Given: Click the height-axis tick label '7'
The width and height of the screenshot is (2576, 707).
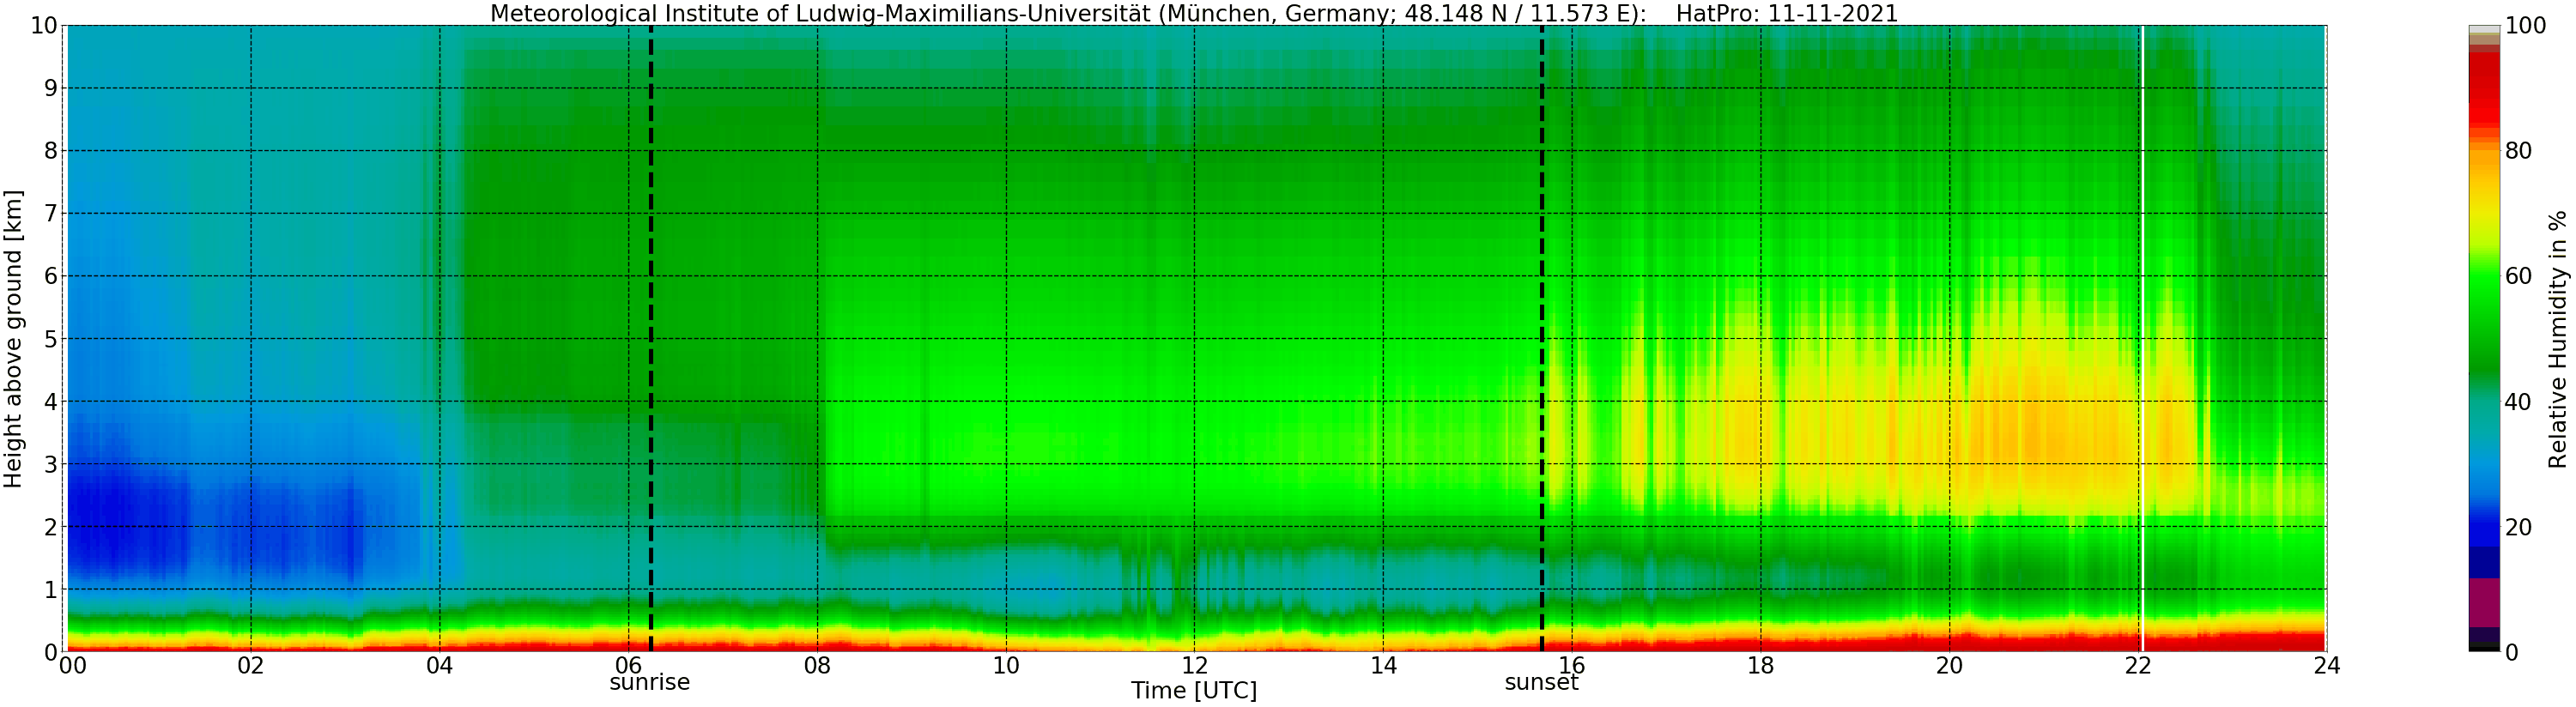Looking at the screenshot, I should (50, 213).
